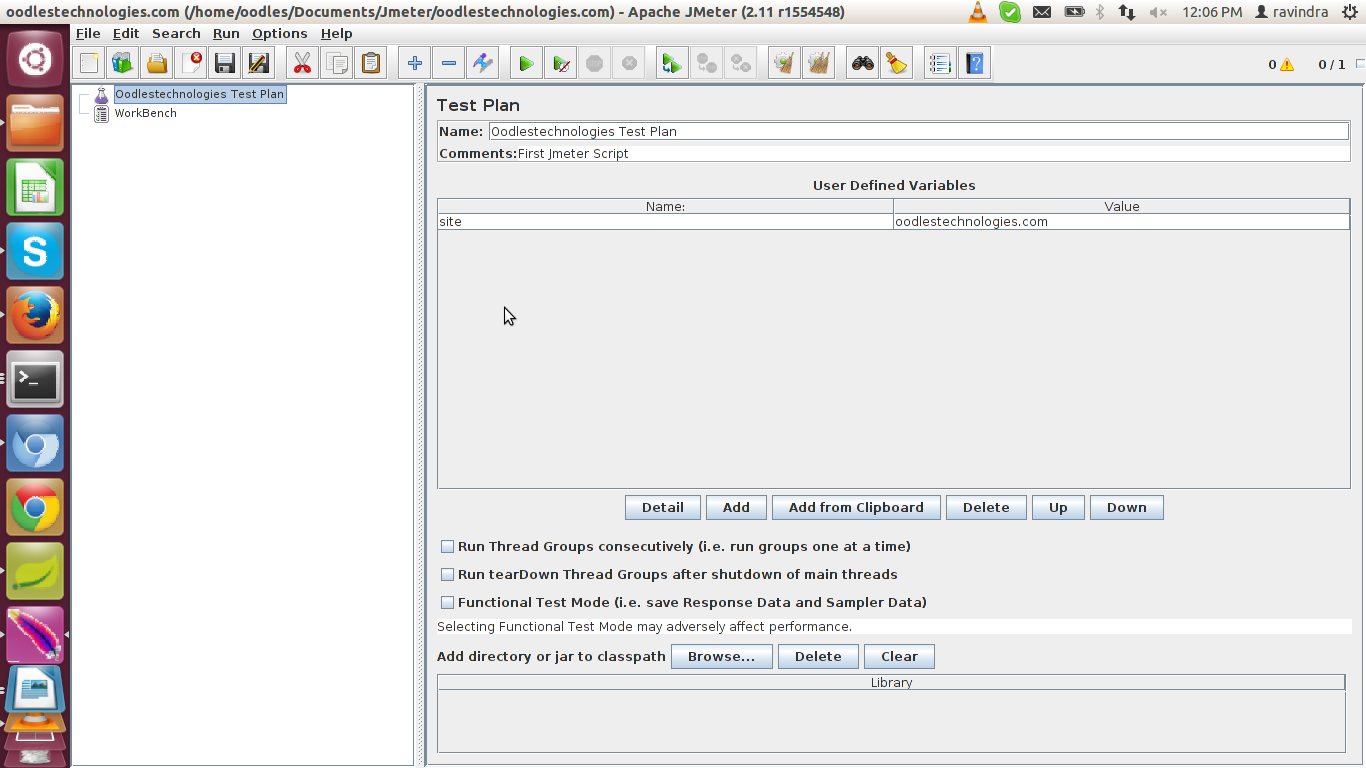1366x768 pixels.
Task: Click the Add variable button
Action: (736, 508)
